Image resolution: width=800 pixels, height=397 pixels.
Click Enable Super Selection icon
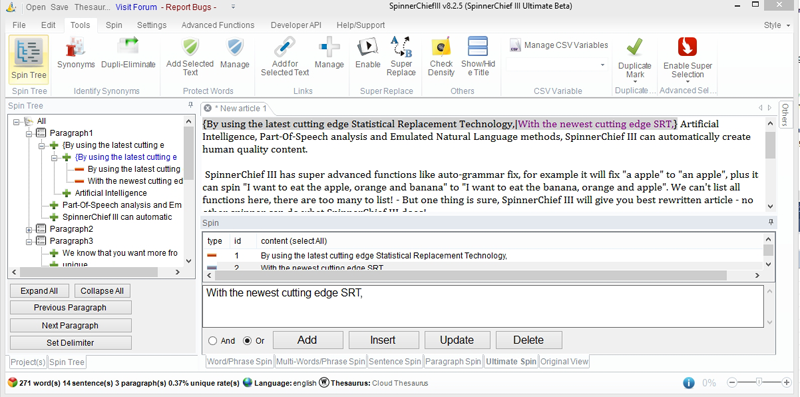click(x=687, y=58)
